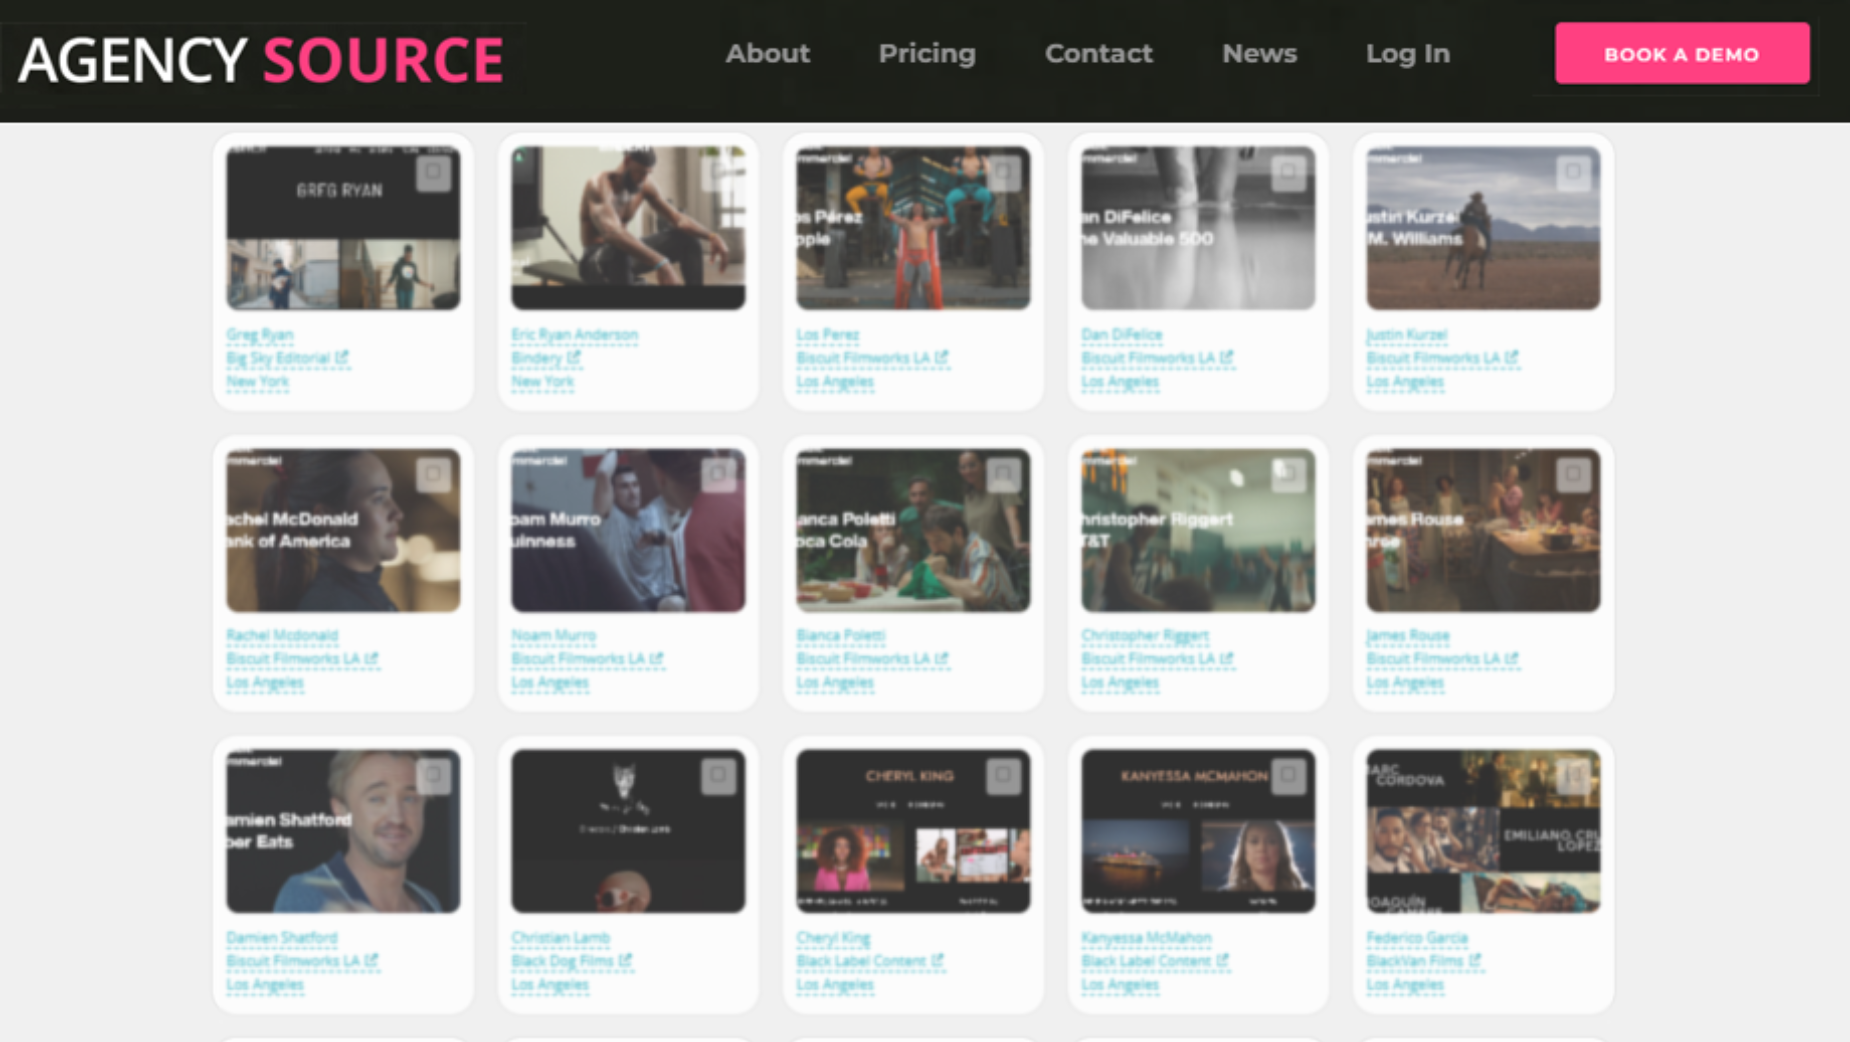
Task: Play the James Rouse Three video thumbnail
Action: click(1482, 530)
